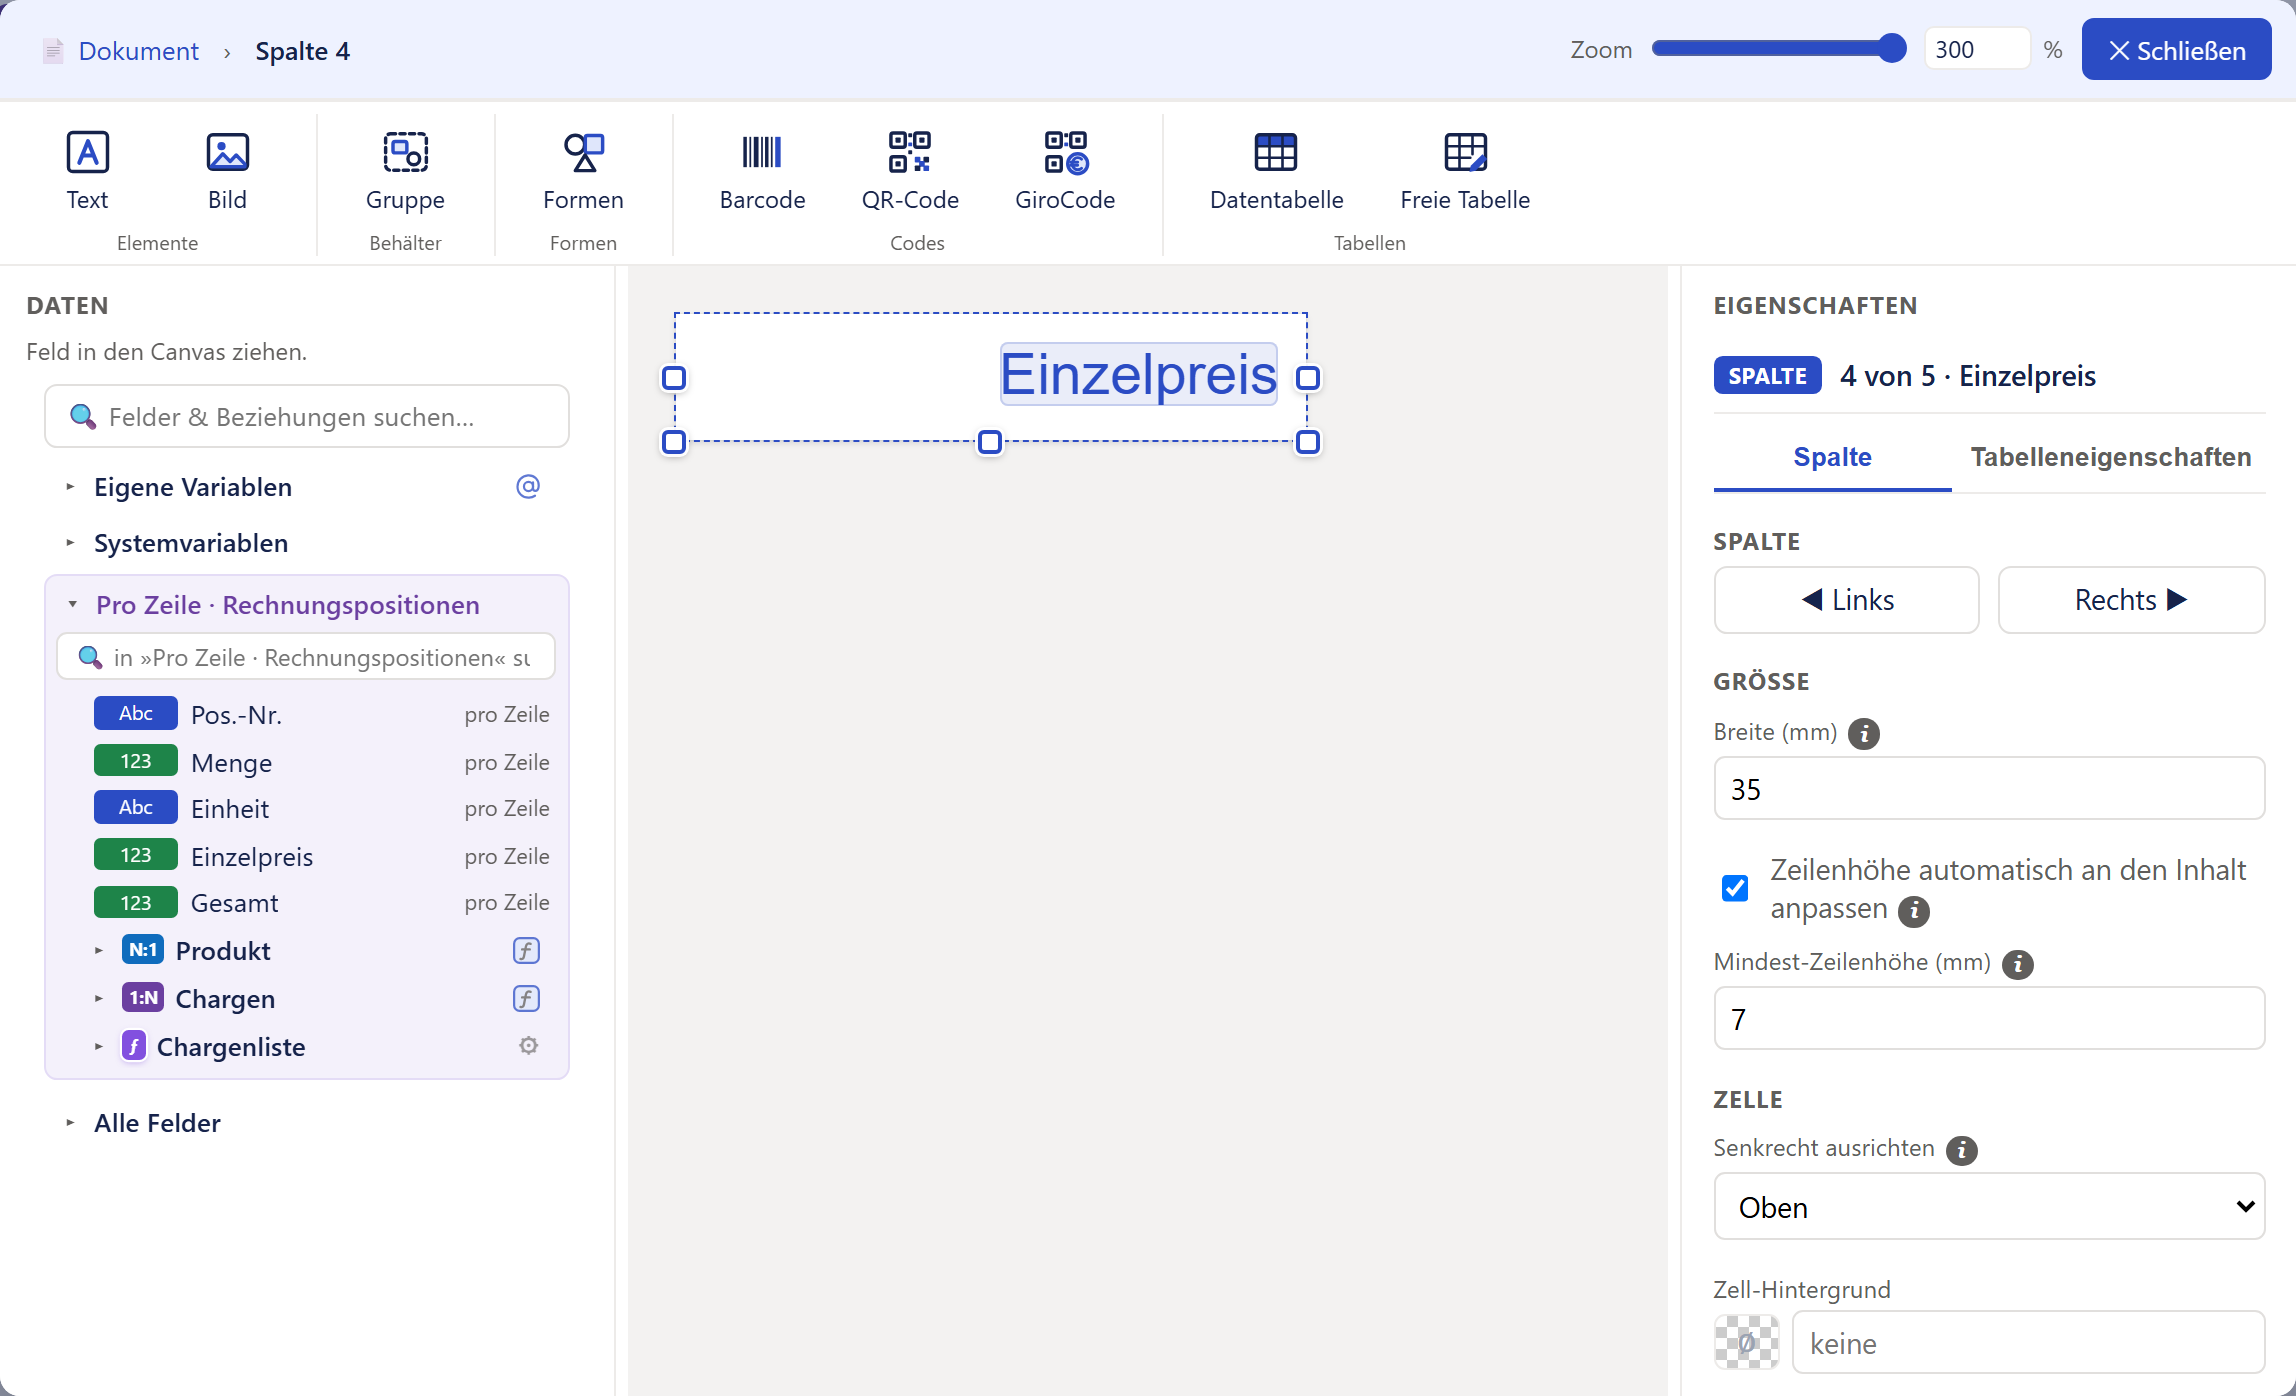
Task: Go to Dokument in the breadcrumb
Action: 138,51
